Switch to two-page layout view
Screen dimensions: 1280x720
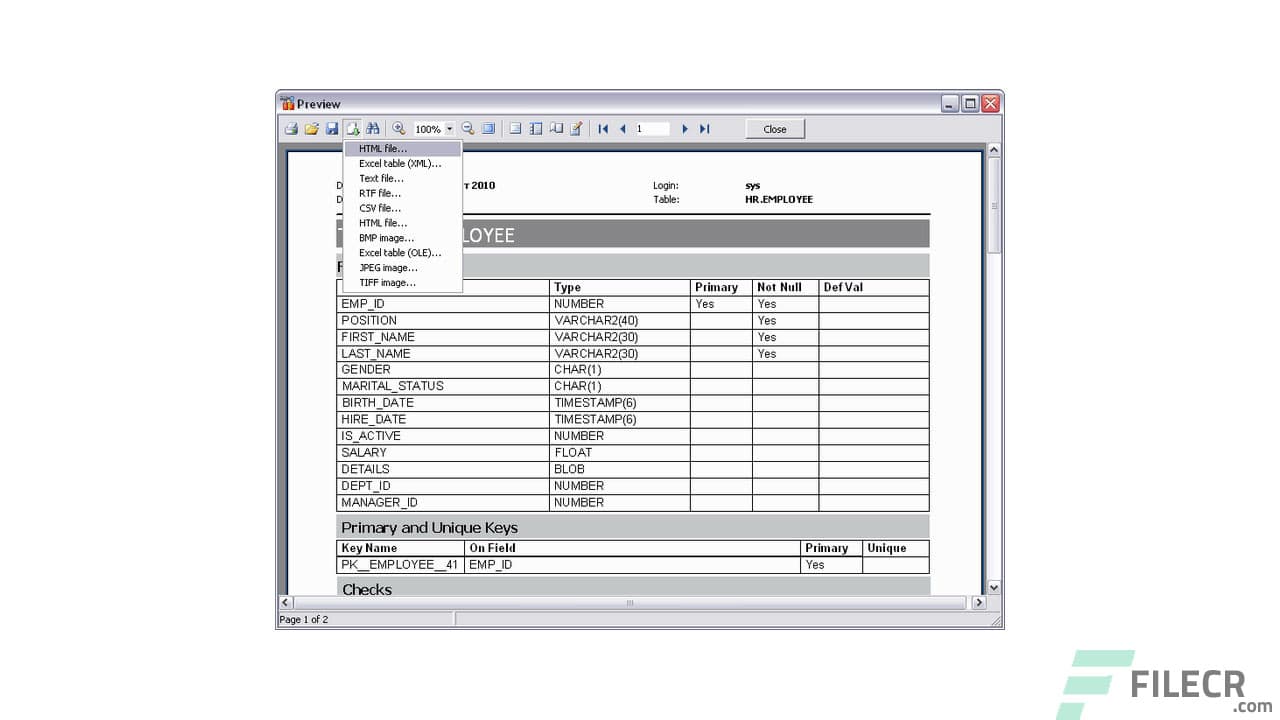pyautogui.click(x=534, y=128)
